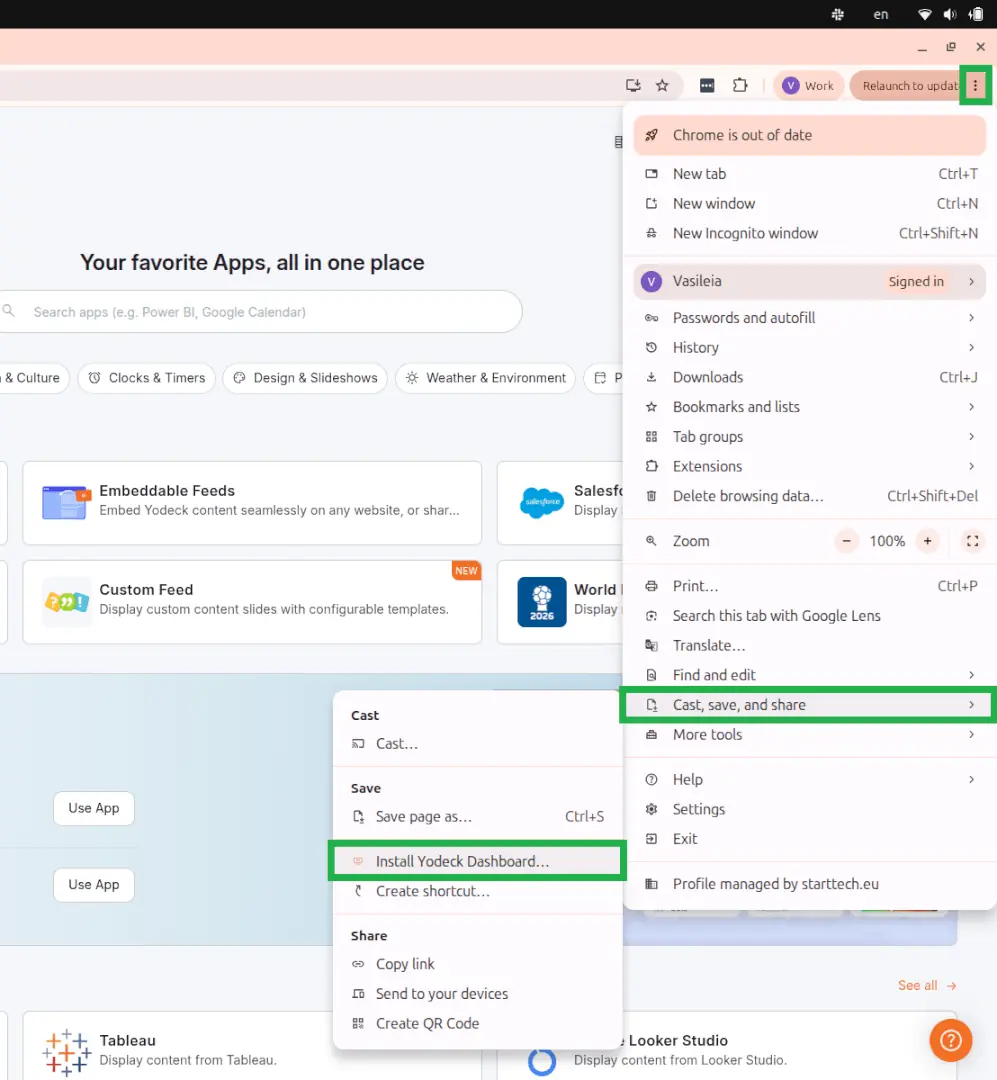The image size is (997, 1080).
Task: Follow the See all link
Action: pos(927,986)
